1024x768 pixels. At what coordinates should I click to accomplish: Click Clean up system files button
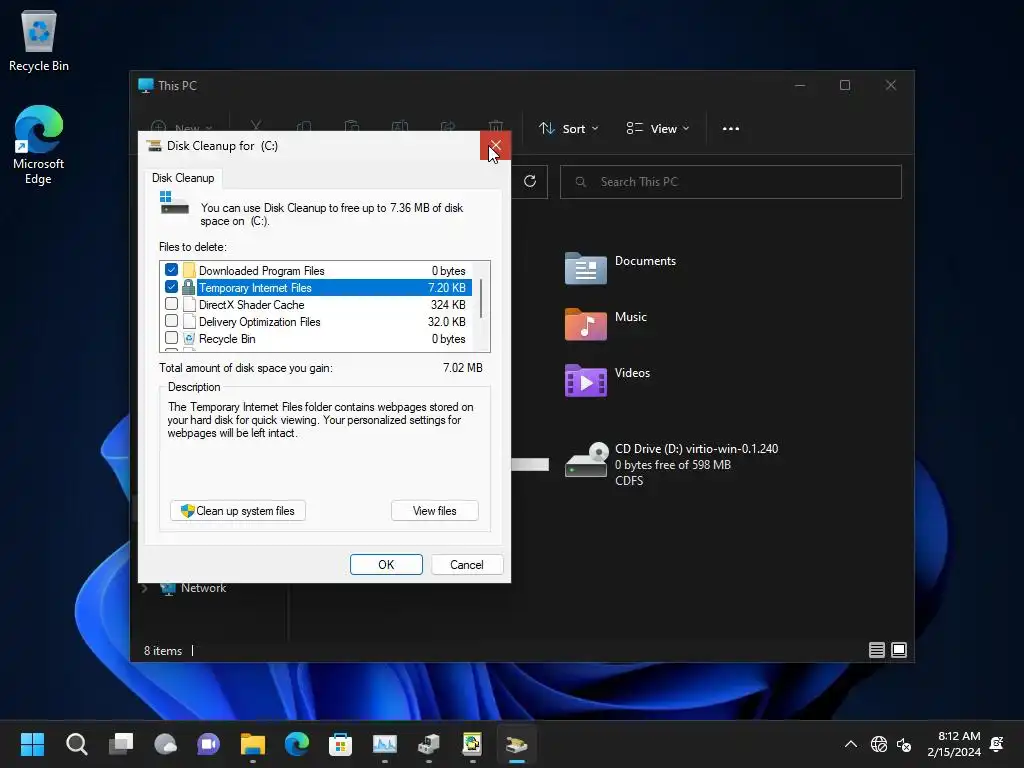click(238, 511)
